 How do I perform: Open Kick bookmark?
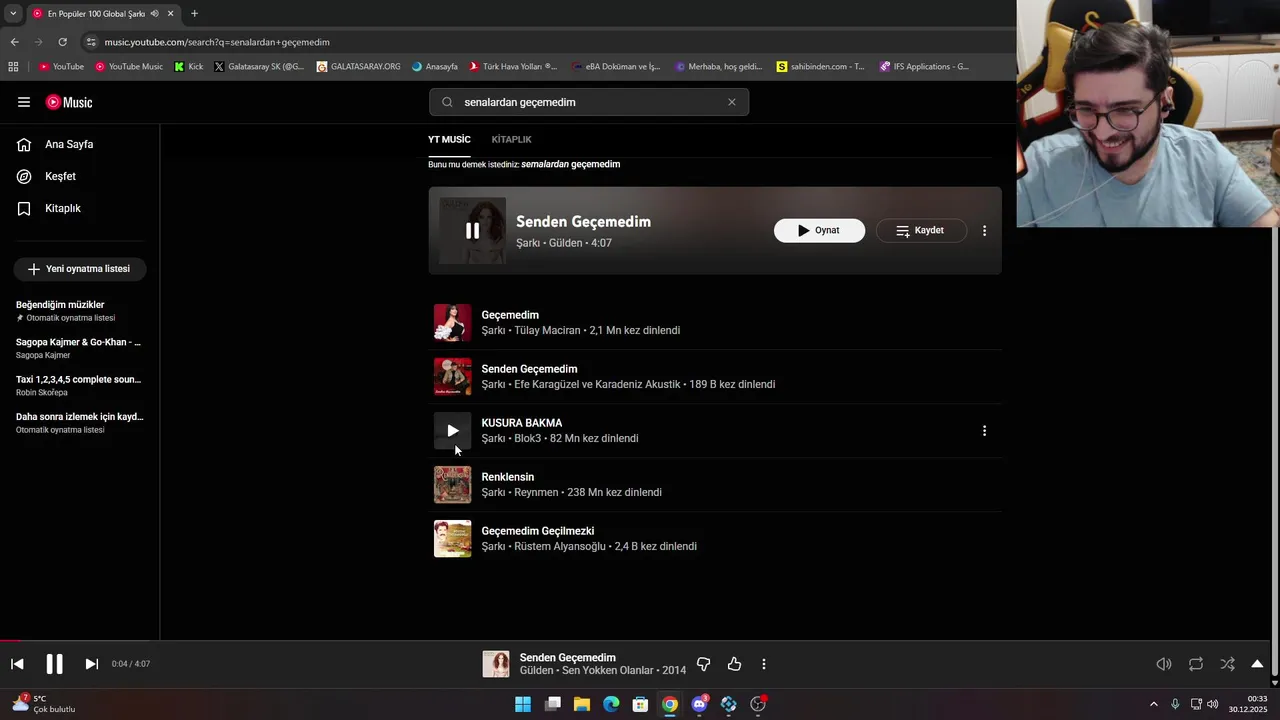[x=189, y=67]
